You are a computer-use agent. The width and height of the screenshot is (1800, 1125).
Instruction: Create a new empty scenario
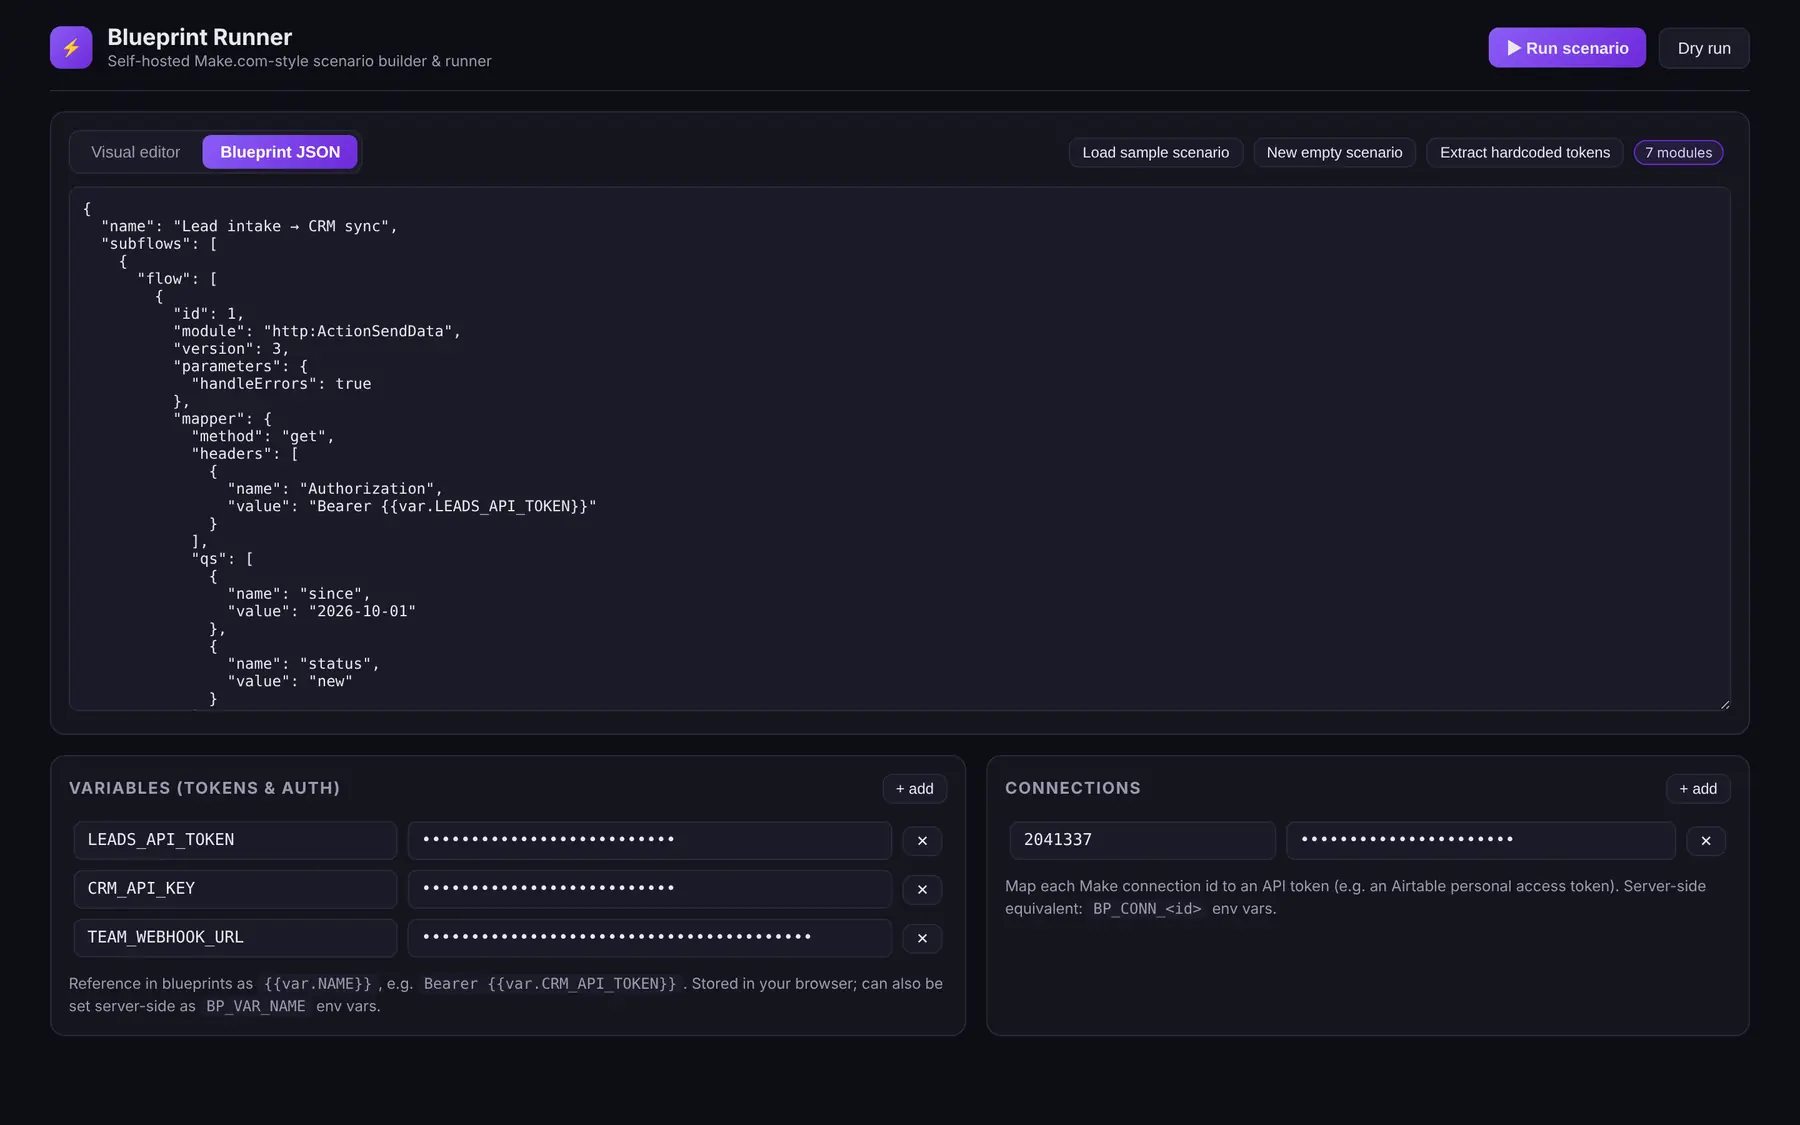[1334, 152]
